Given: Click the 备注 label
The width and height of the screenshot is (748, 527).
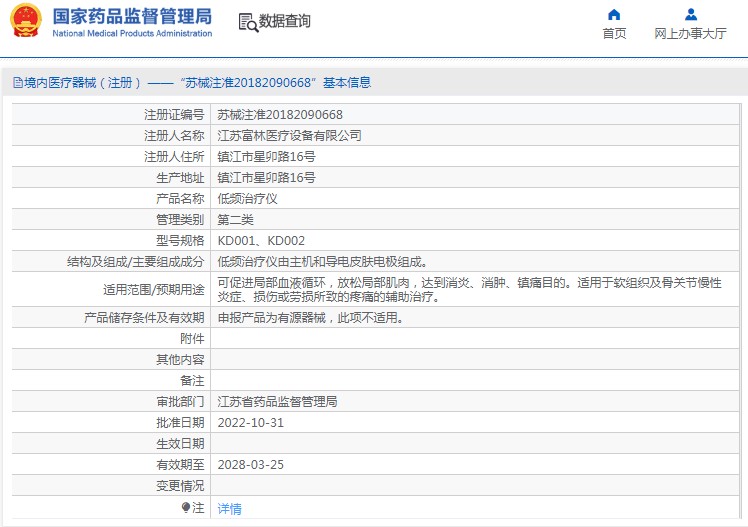Looking at the screenshot, I should (192, 381).
